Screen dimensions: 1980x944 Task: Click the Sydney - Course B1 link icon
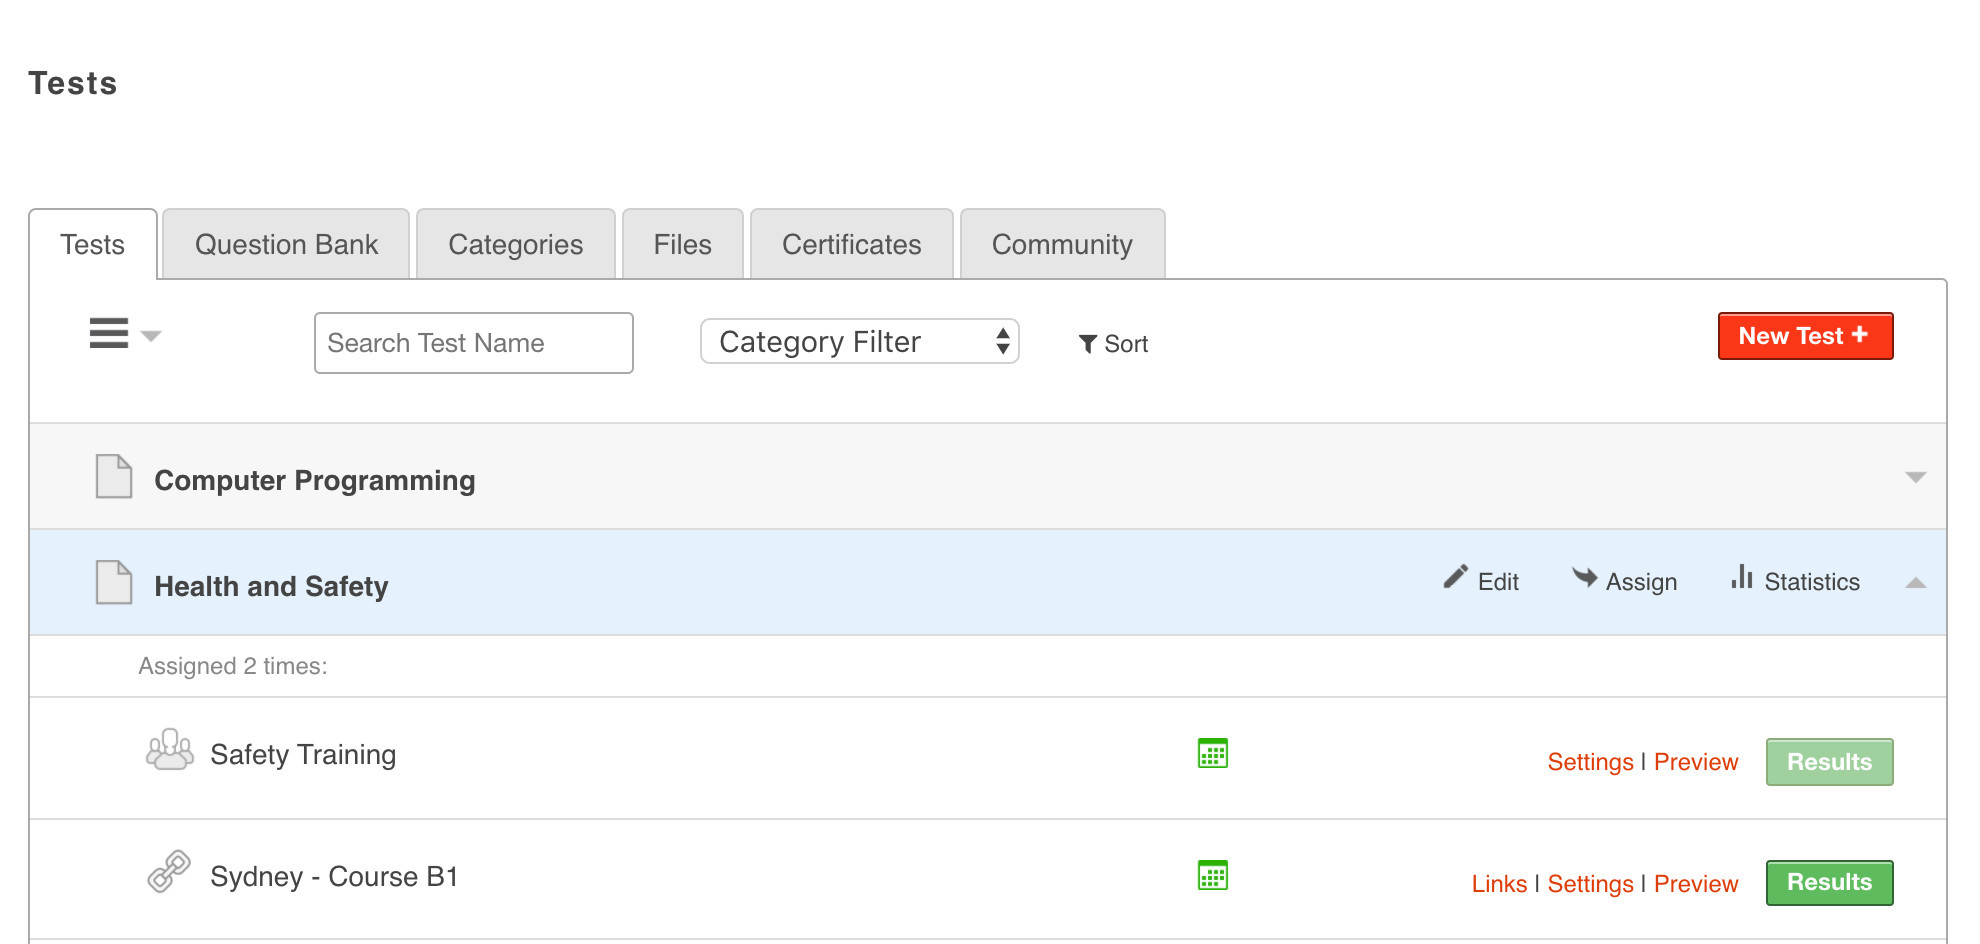(168, 872)
